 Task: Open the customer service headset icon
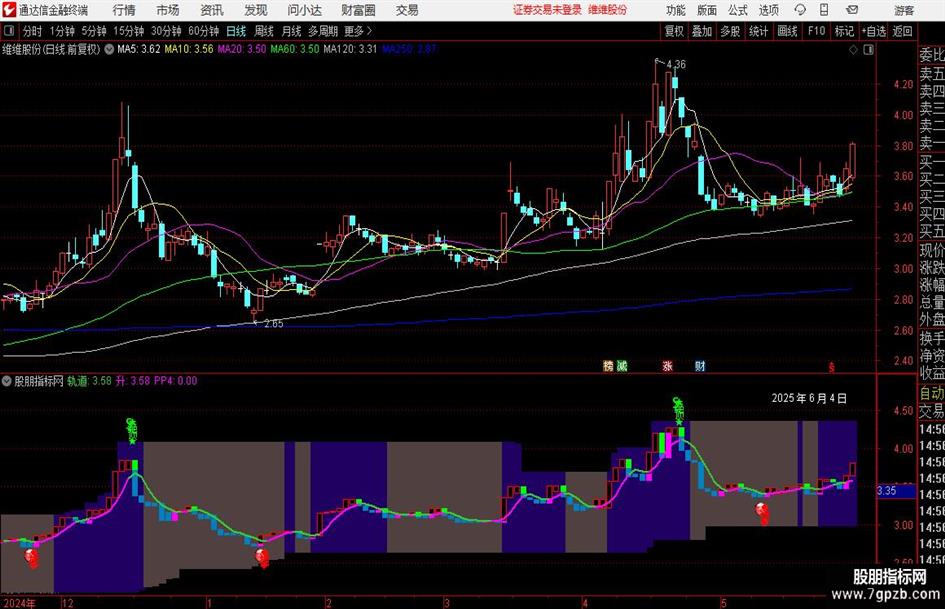pos(800,10)
